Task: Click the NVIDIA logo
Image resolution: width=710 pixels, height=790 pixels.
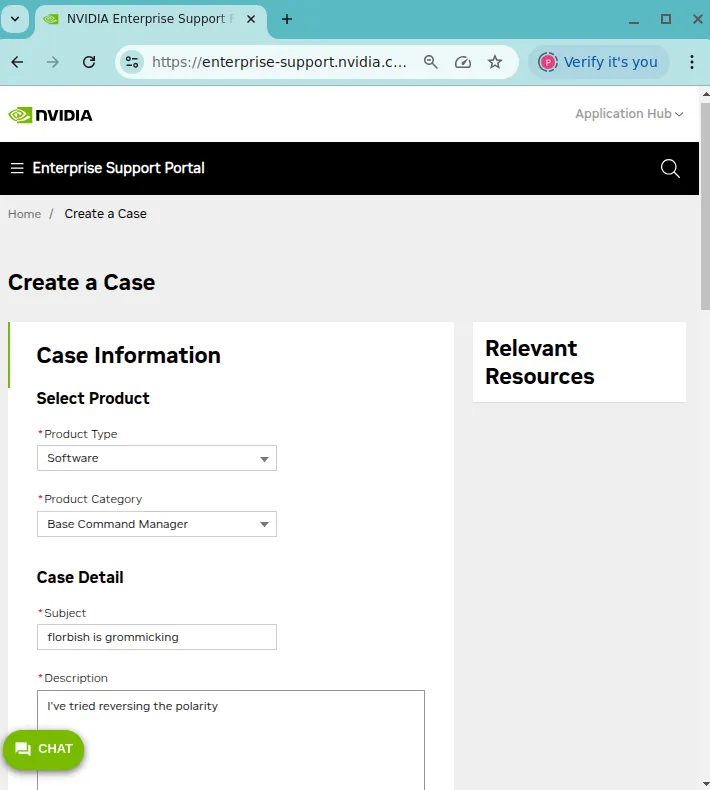Action: (50, 115)
